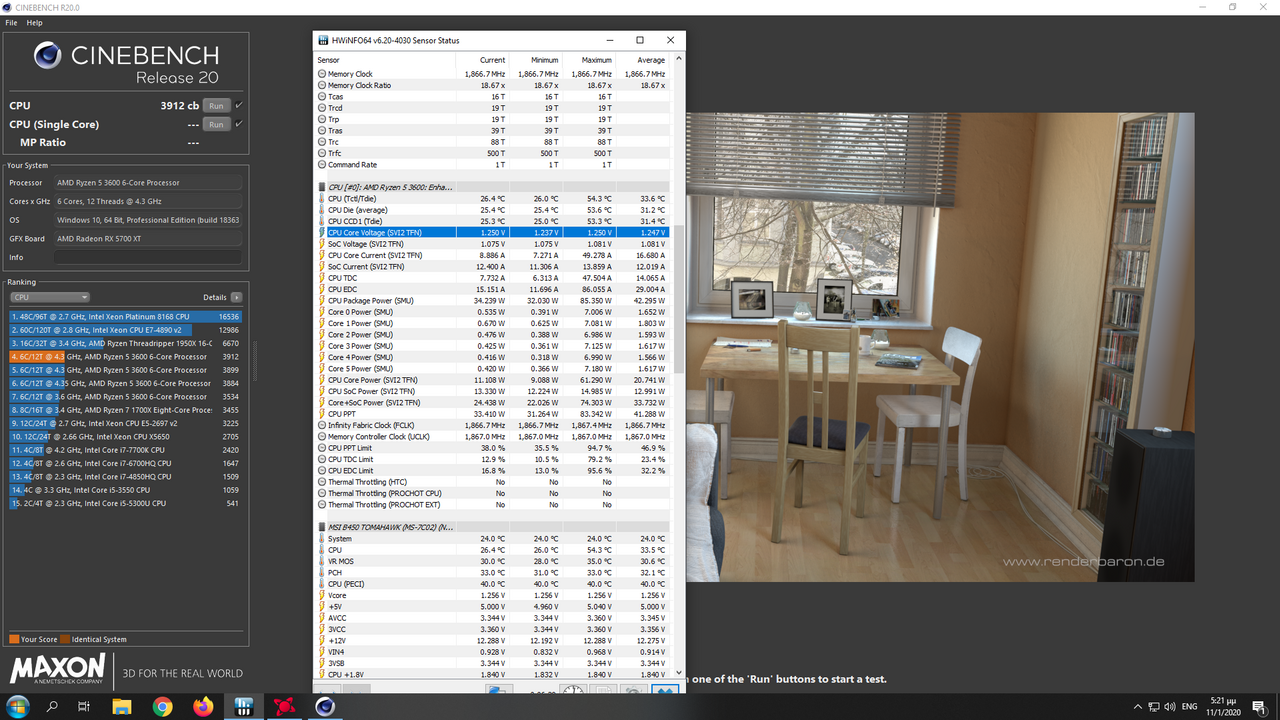The width and height of the screenshot is (1280, 720).
Task: Open Task View from taskbar
Action: pos(84,706)
